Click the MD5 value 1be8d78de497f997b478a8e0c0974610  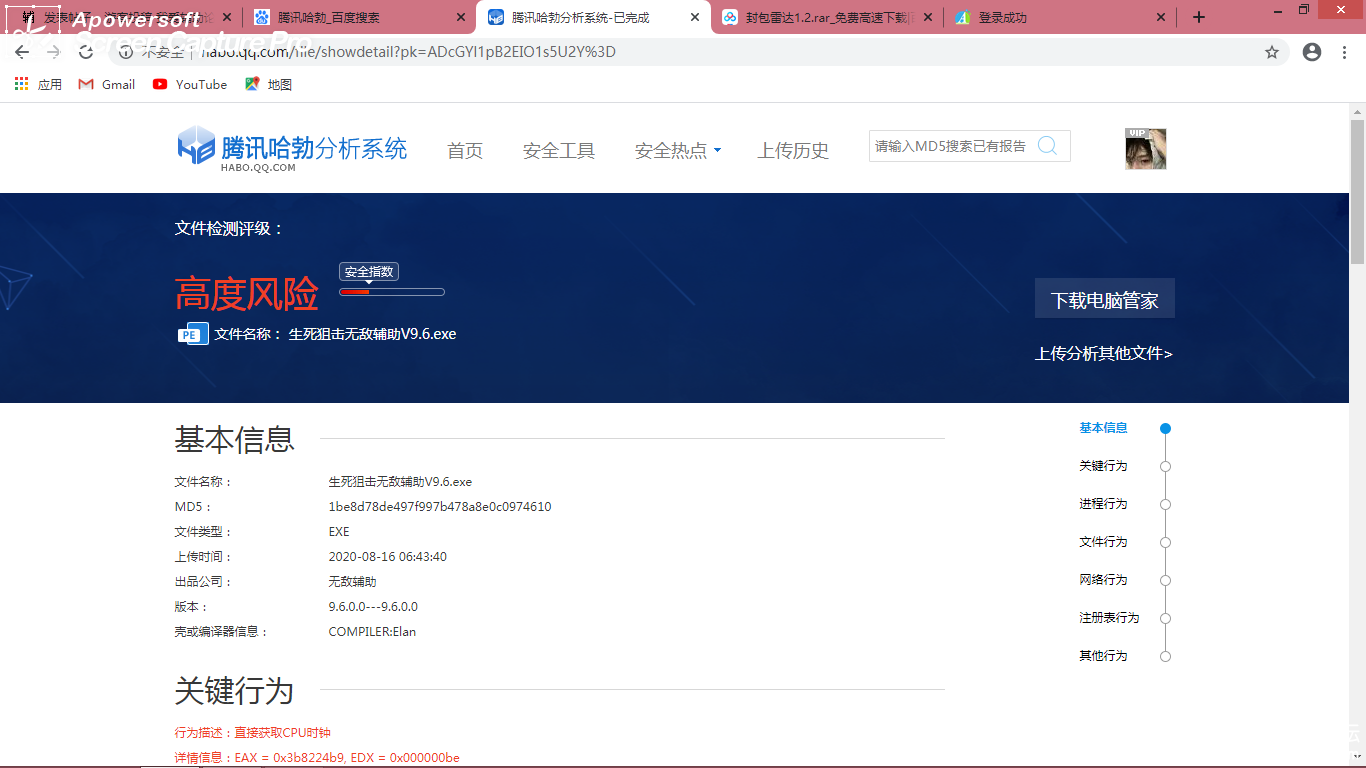(440, 507)
